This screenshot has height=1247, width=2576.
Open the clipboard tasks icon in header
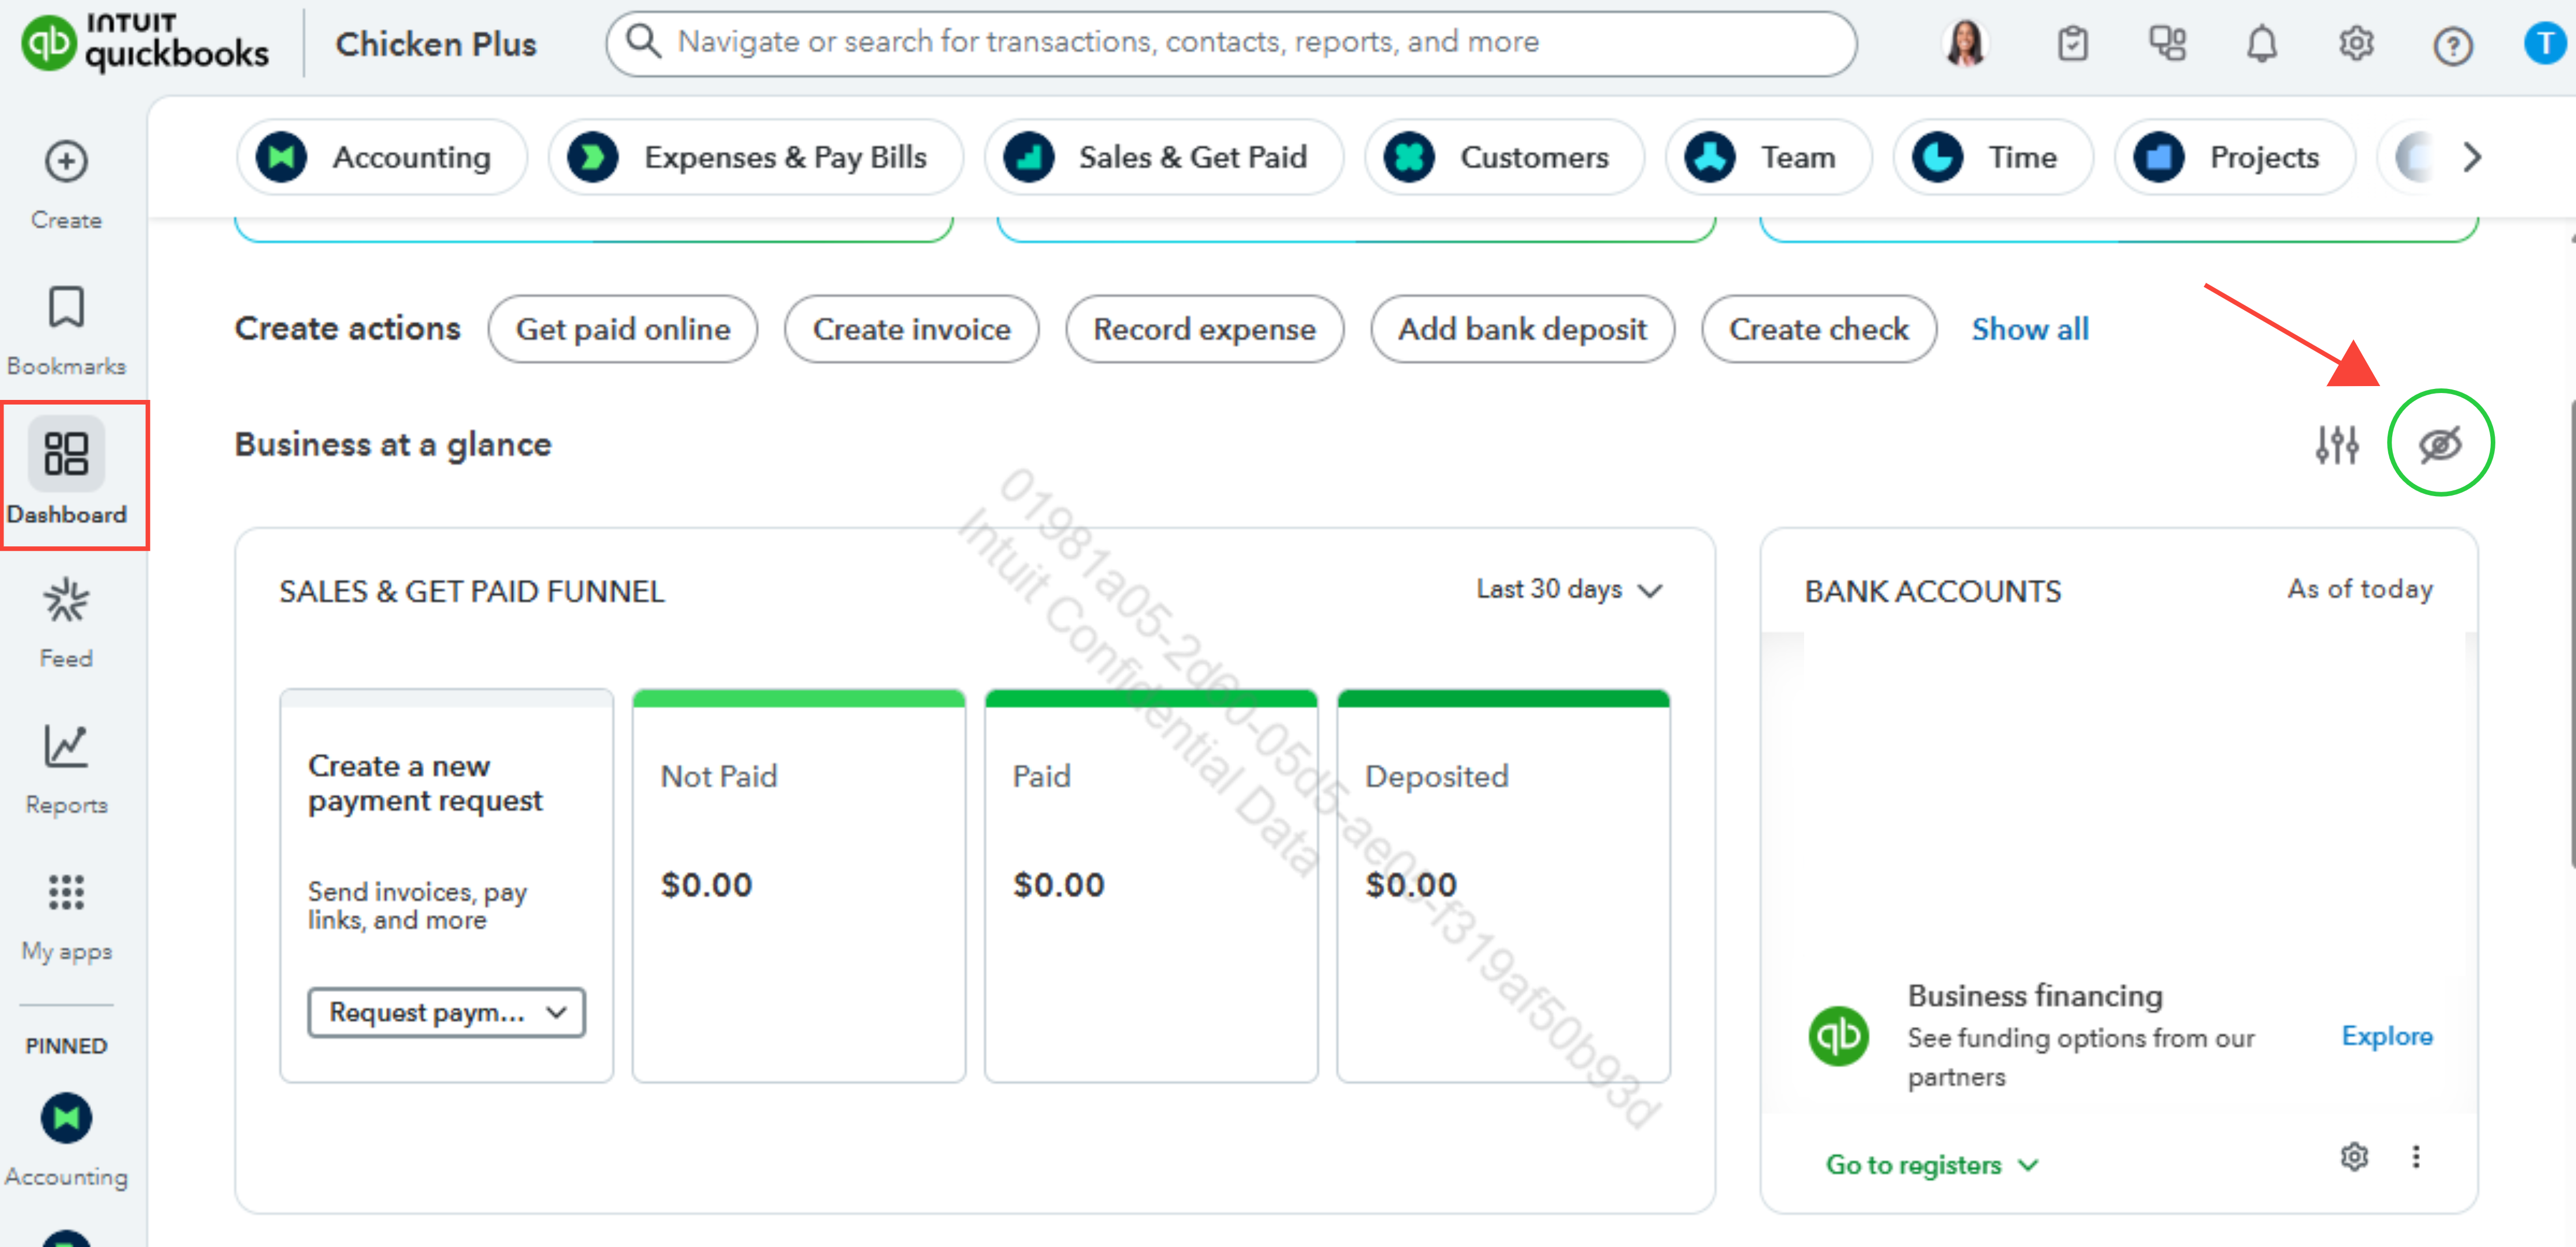pos(2072,44)
